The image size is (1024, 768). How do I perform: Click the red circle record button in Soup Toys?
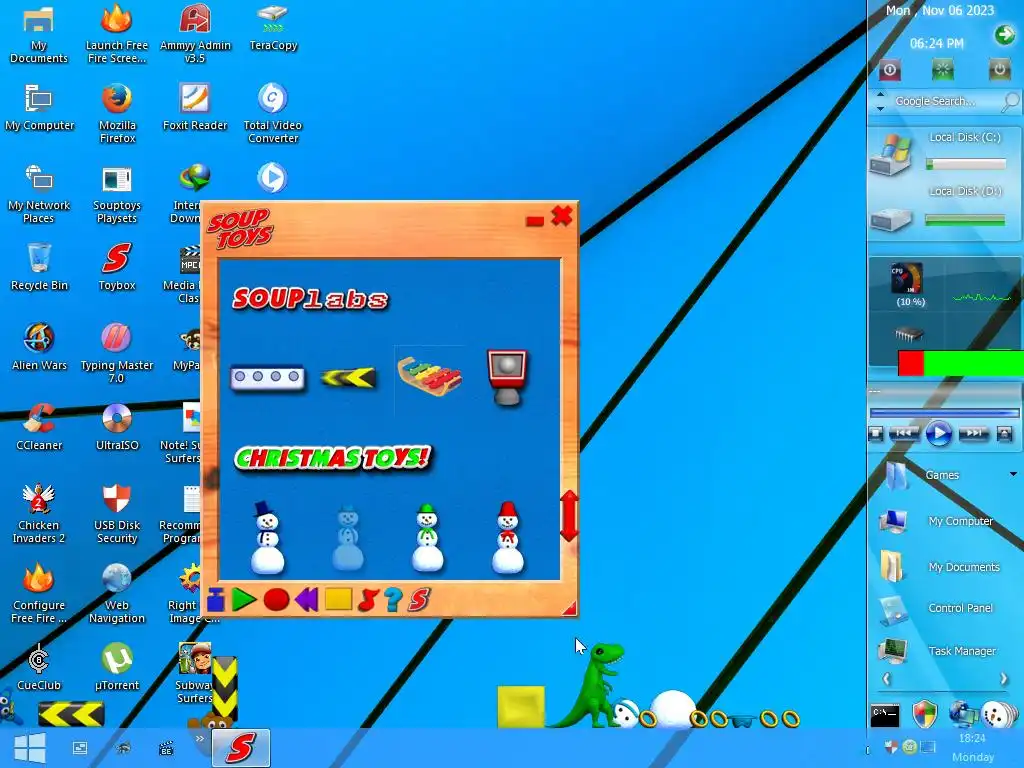point(276,600)
